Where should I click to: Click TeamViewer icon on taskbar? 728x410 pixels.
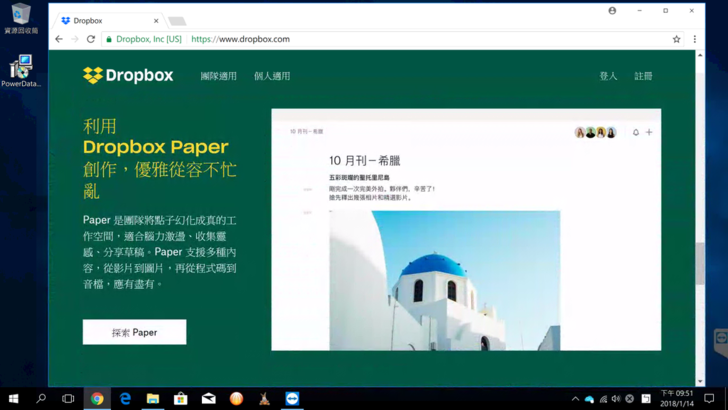pyautogui.click(x=292, y=398)
